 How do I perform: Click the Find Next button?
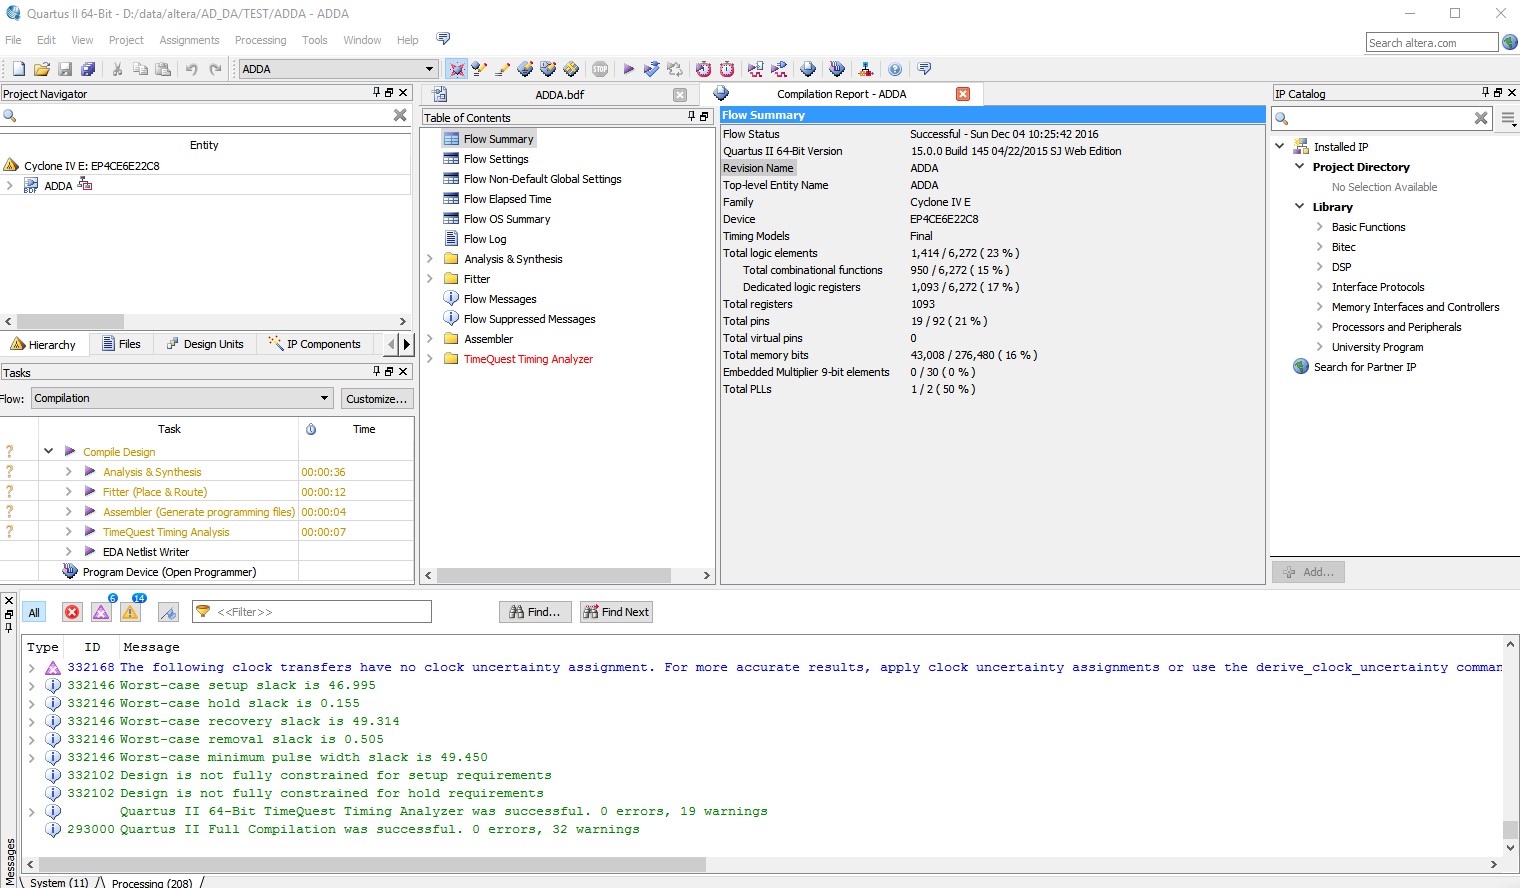pyautogui.click(x=616, y=612)
